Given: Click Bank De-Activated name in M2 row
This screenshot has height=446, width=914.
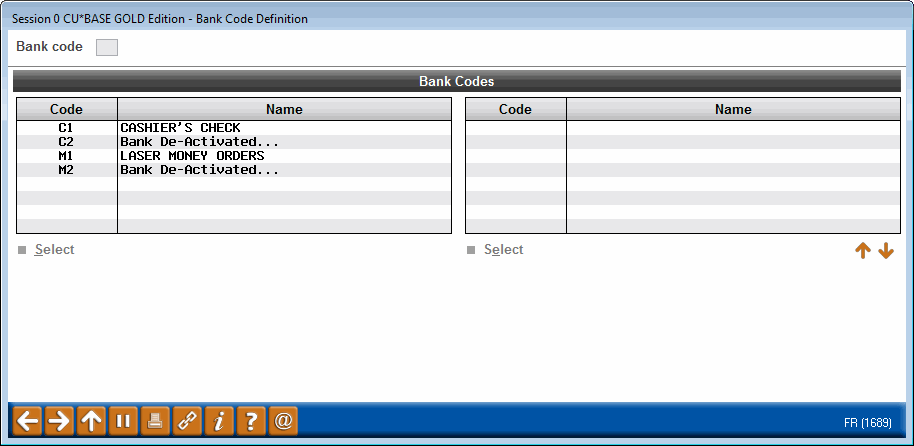Looking at the screenshot, I should coord(199,170).
